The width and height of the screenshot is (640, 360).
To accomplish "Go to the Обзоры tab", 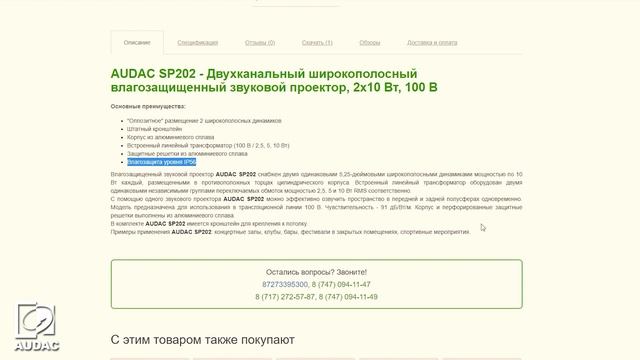I will tap(370, 42).
